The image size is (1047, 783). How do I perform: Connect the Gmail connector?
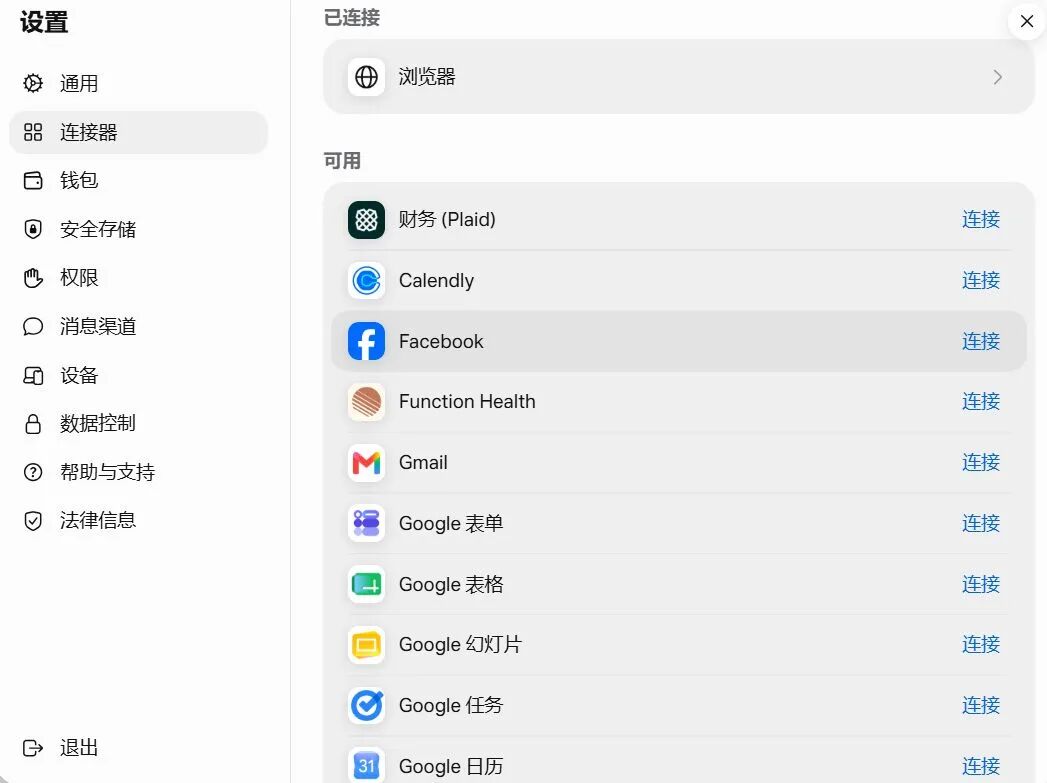981,462
